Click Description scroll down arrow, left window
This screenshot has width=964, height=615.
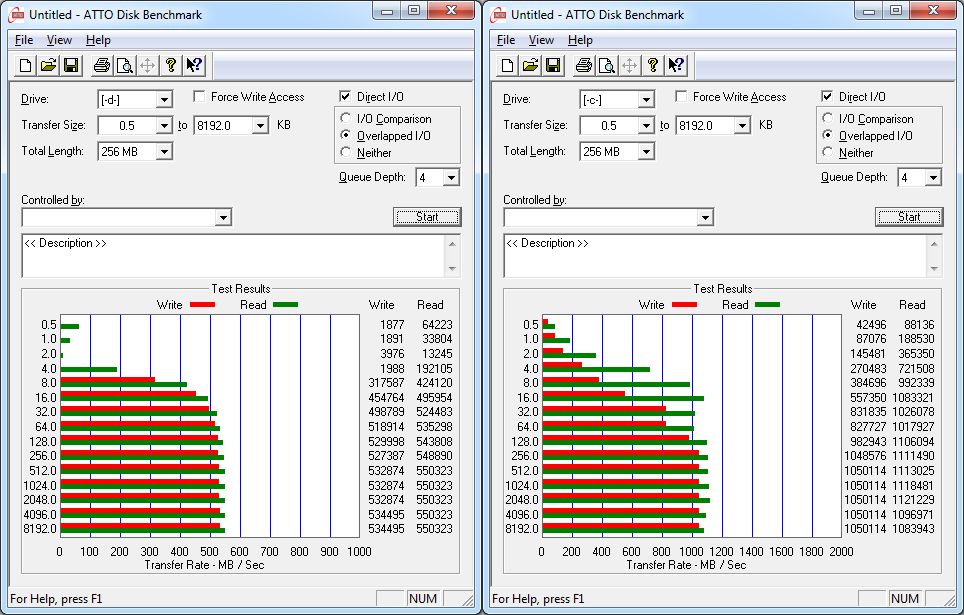click(x=452, y=268)
